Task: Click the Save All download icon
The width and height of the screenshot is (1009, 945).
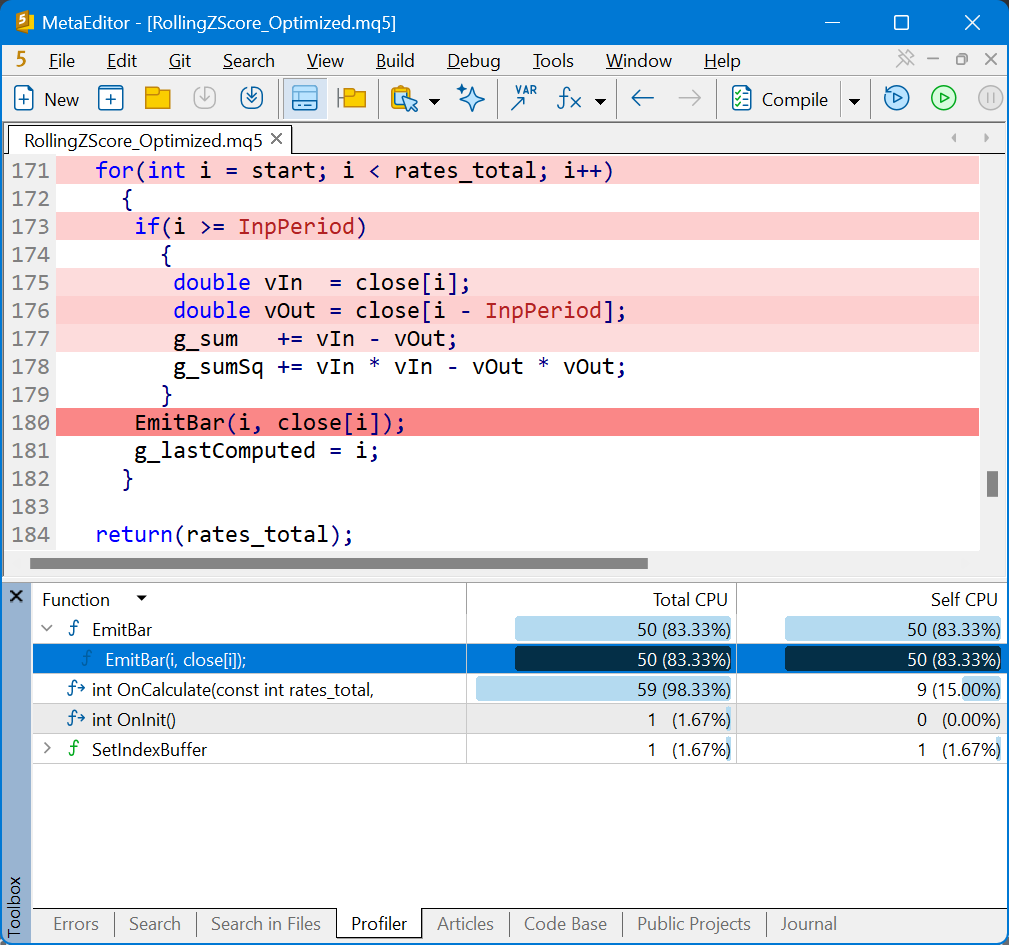Action: pyautogui.click(x=252, y=98)
